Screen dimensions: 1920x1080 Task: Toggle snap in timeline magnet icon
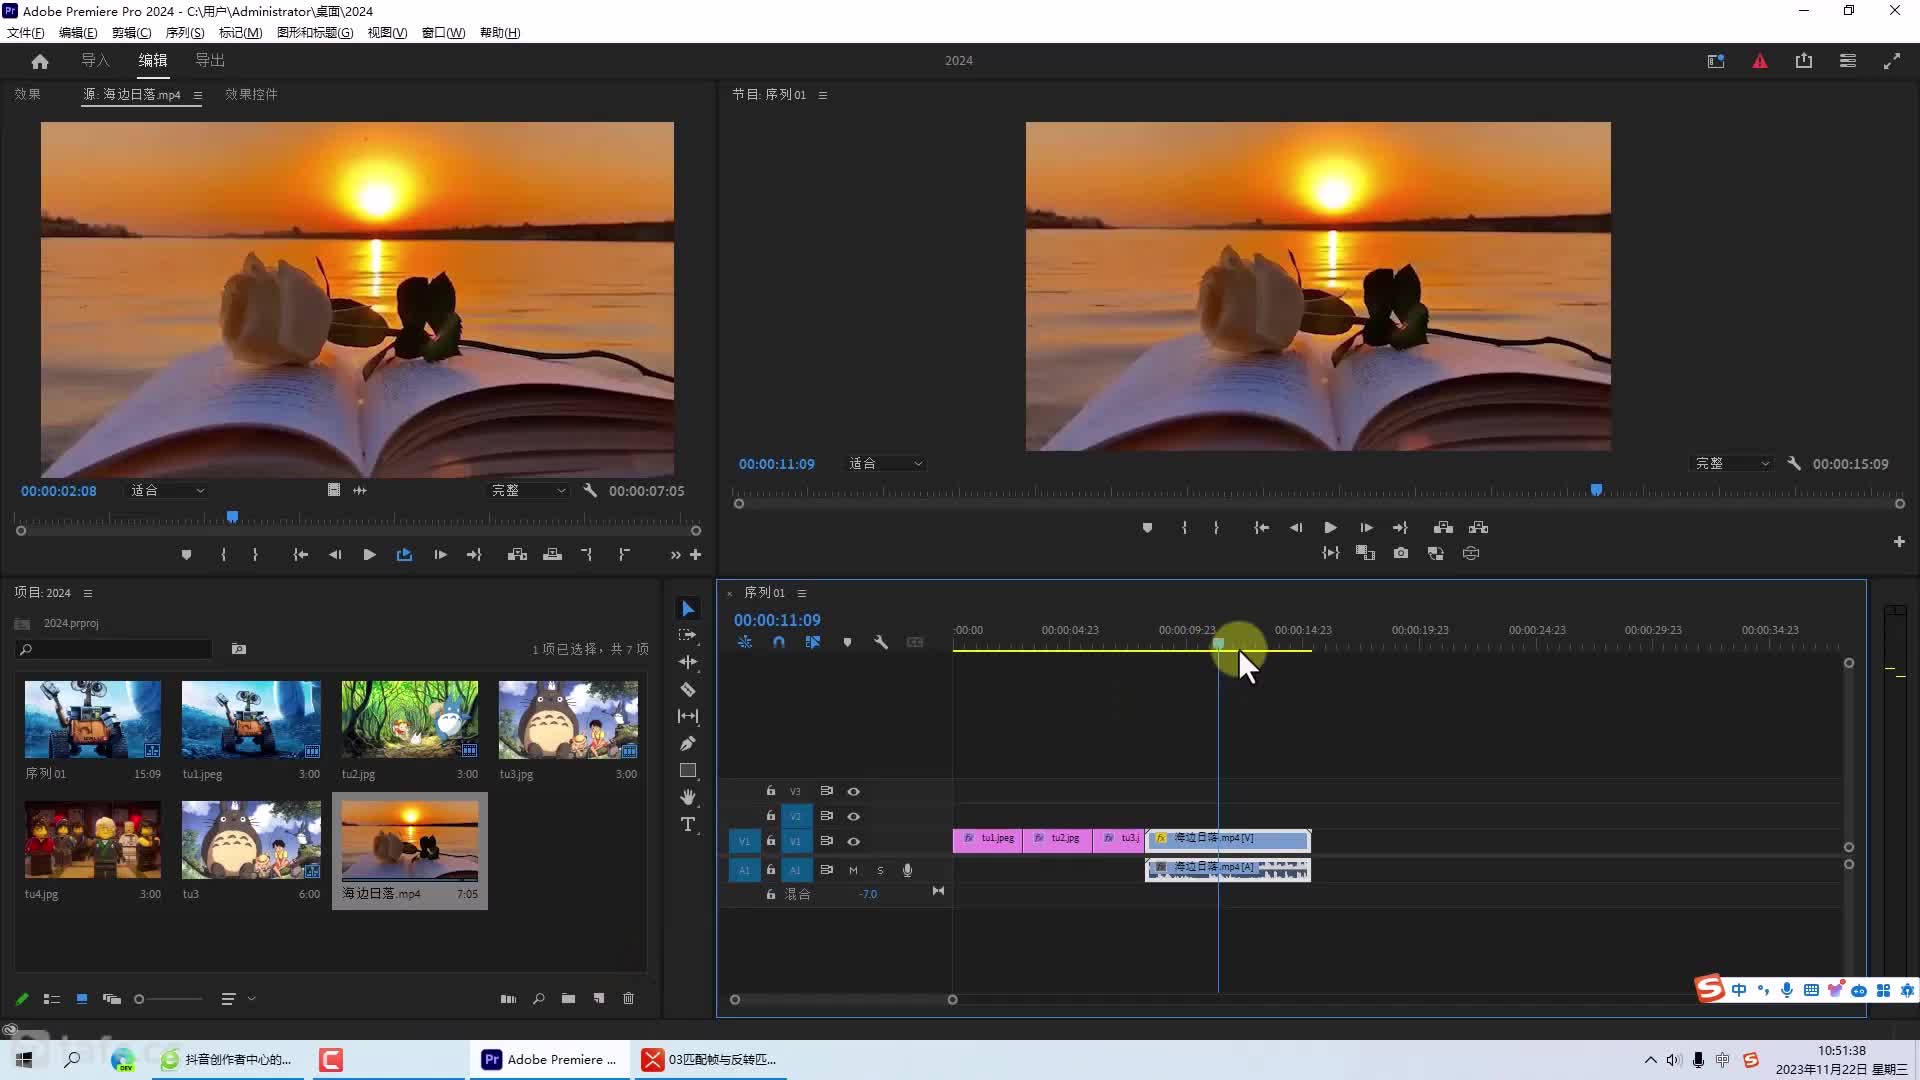click(779, 642)
